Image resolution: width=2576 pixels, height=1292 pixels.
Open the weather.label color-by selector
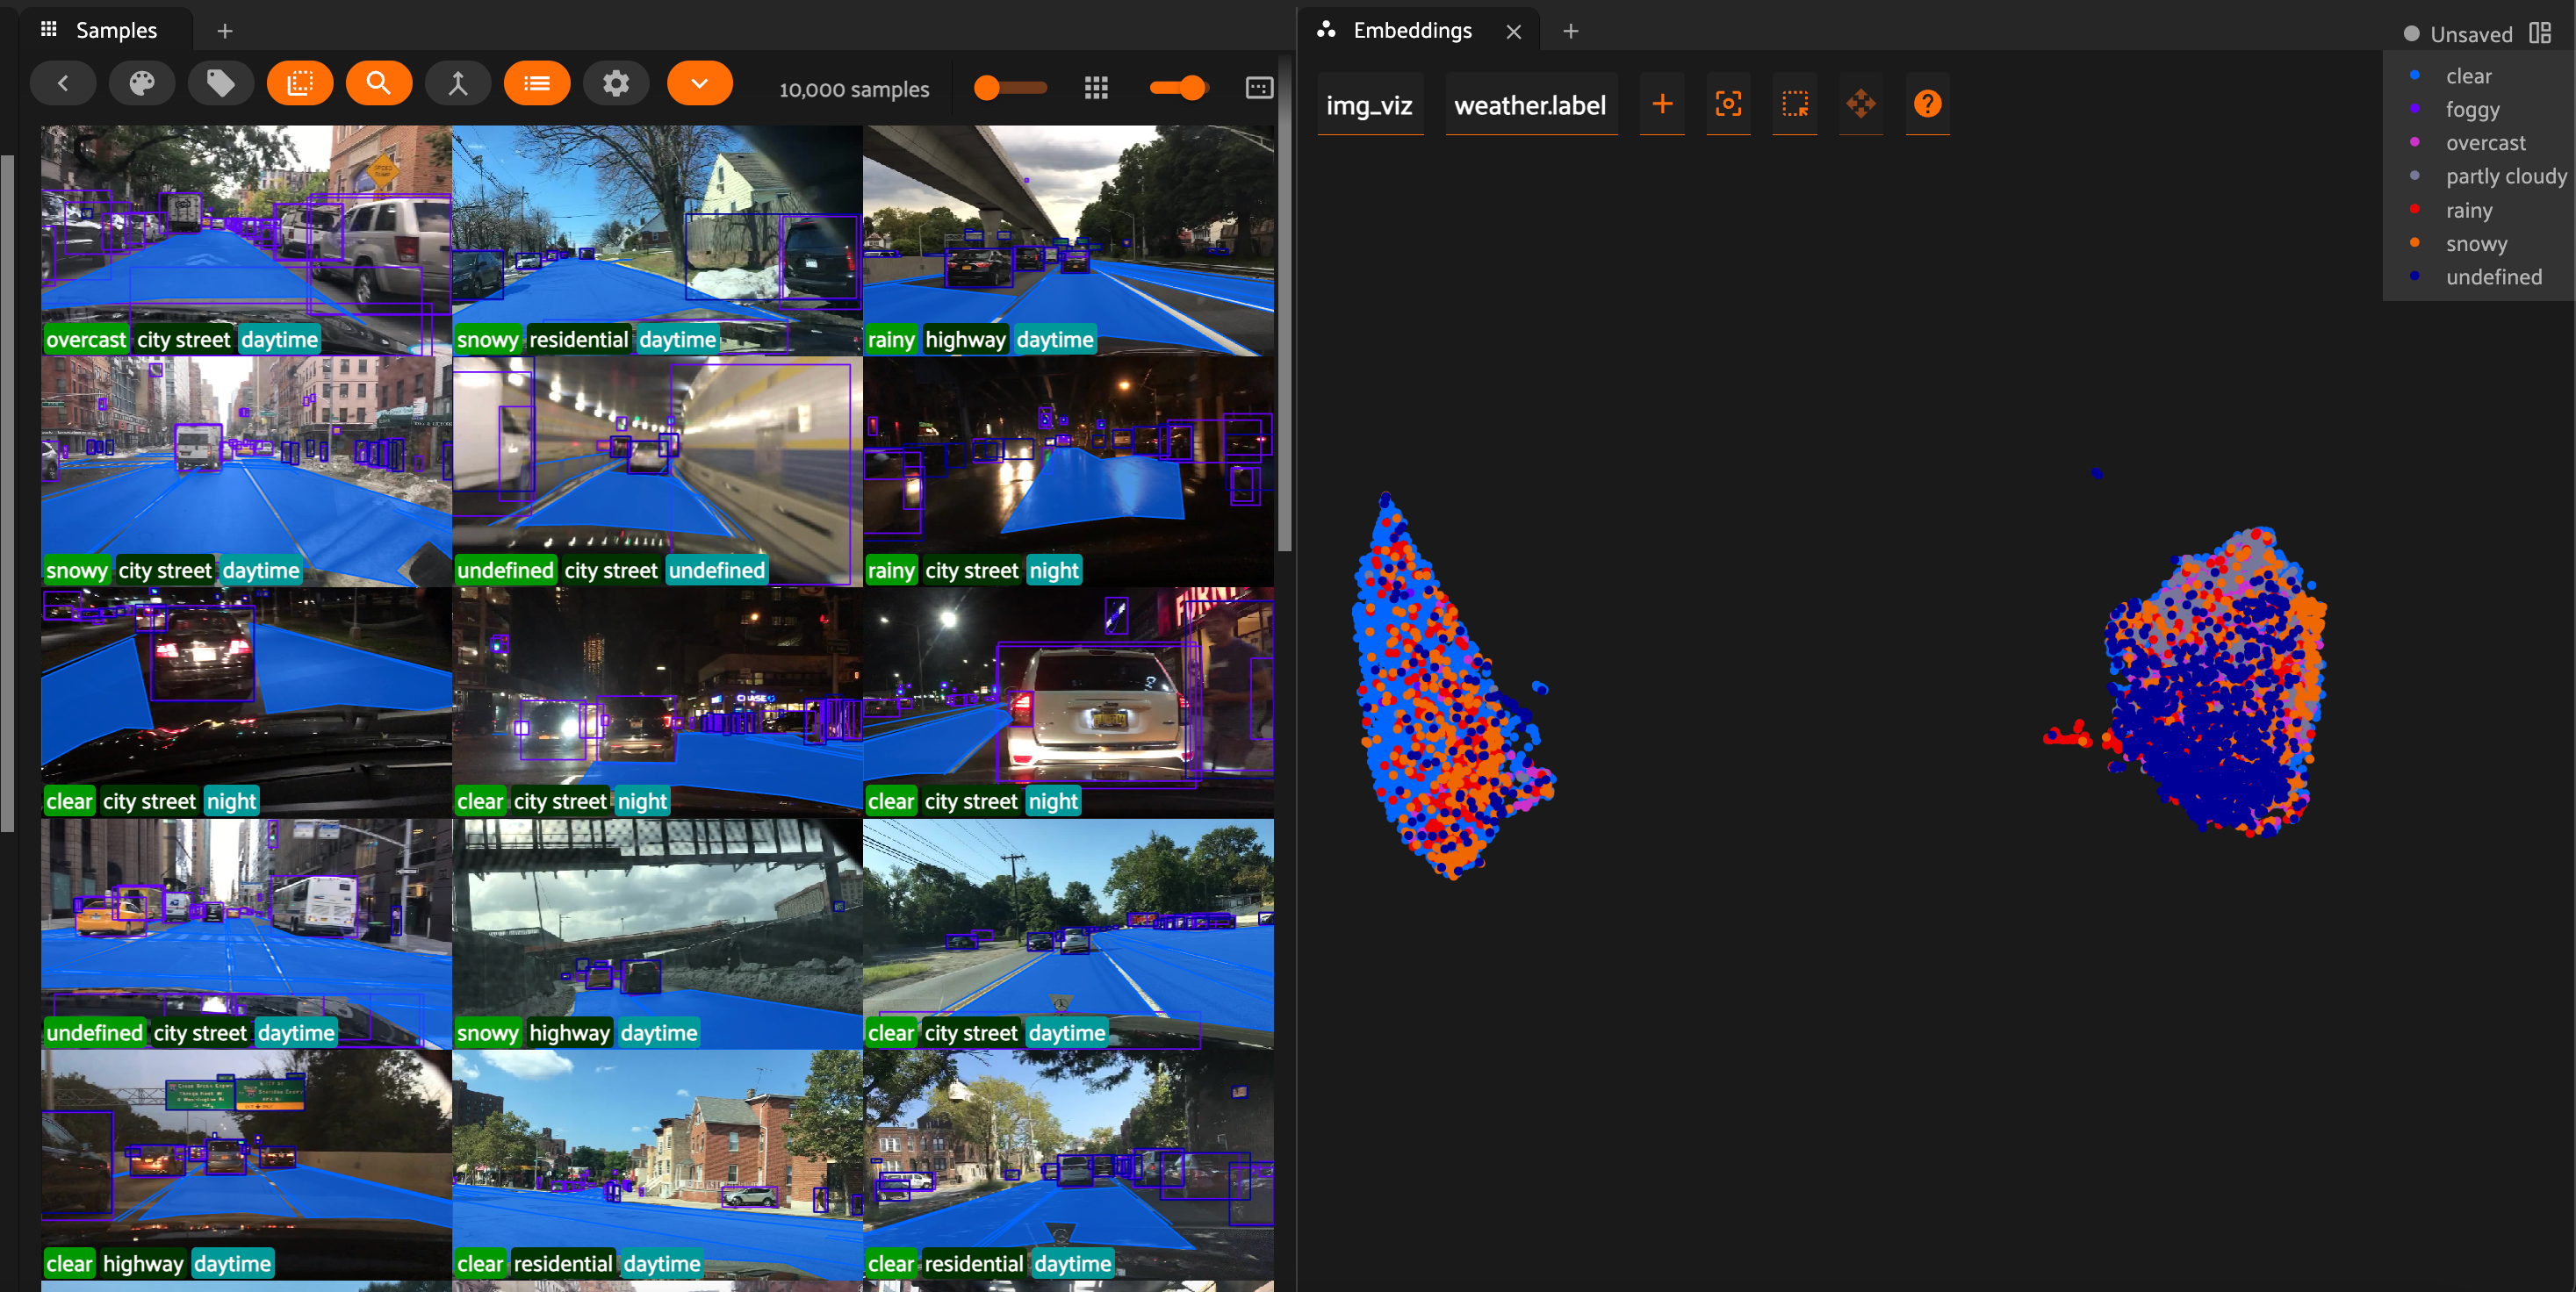coord(1530,105)
